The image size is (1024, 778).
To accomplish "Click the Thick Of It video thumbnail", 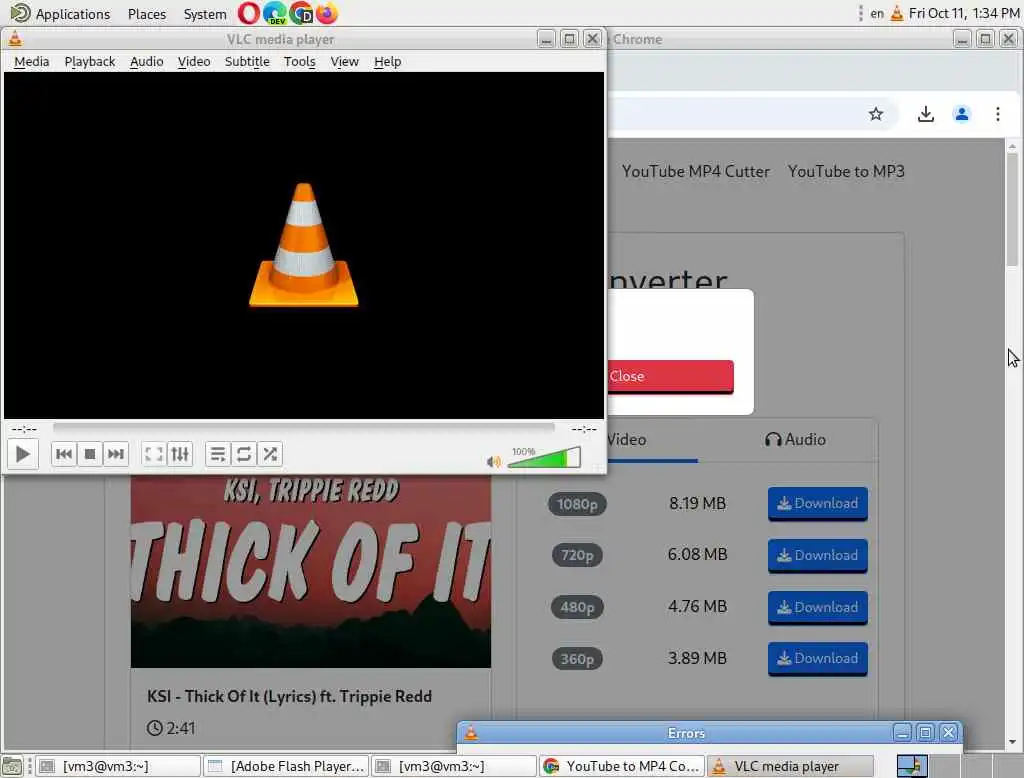I will tap(311, 572).
